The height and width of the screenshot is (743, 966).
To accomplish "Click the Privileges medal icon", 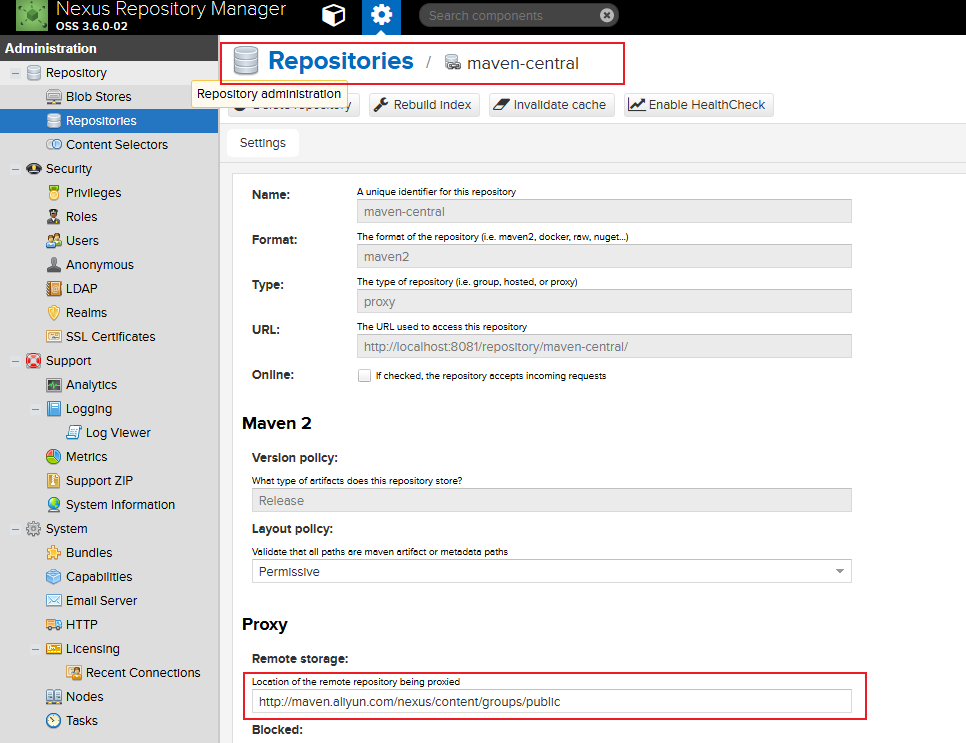I will (54, 193).
